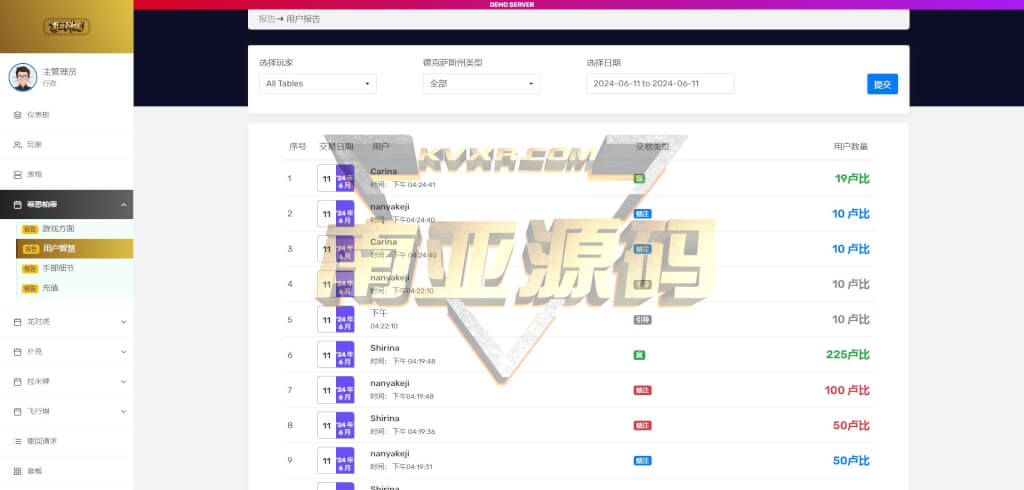
Task: Click the red type badge in row 8
Action: pos(642,425)
